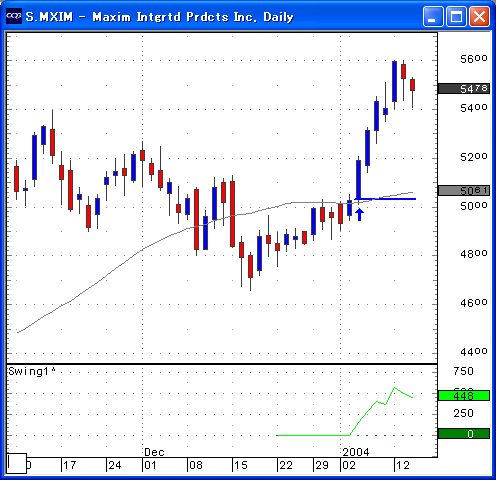Click the 17 date label on the time axis
496x480 pixels.
[x=70, y=465]
